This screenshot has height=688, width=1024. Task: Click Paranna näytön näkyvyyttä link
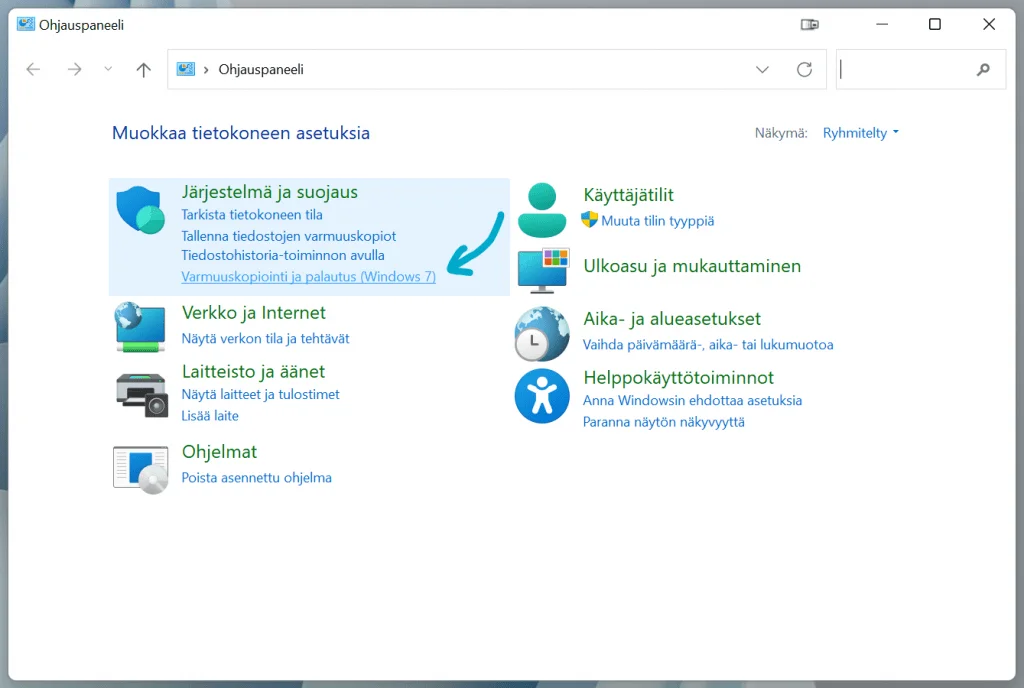point(664,422)
